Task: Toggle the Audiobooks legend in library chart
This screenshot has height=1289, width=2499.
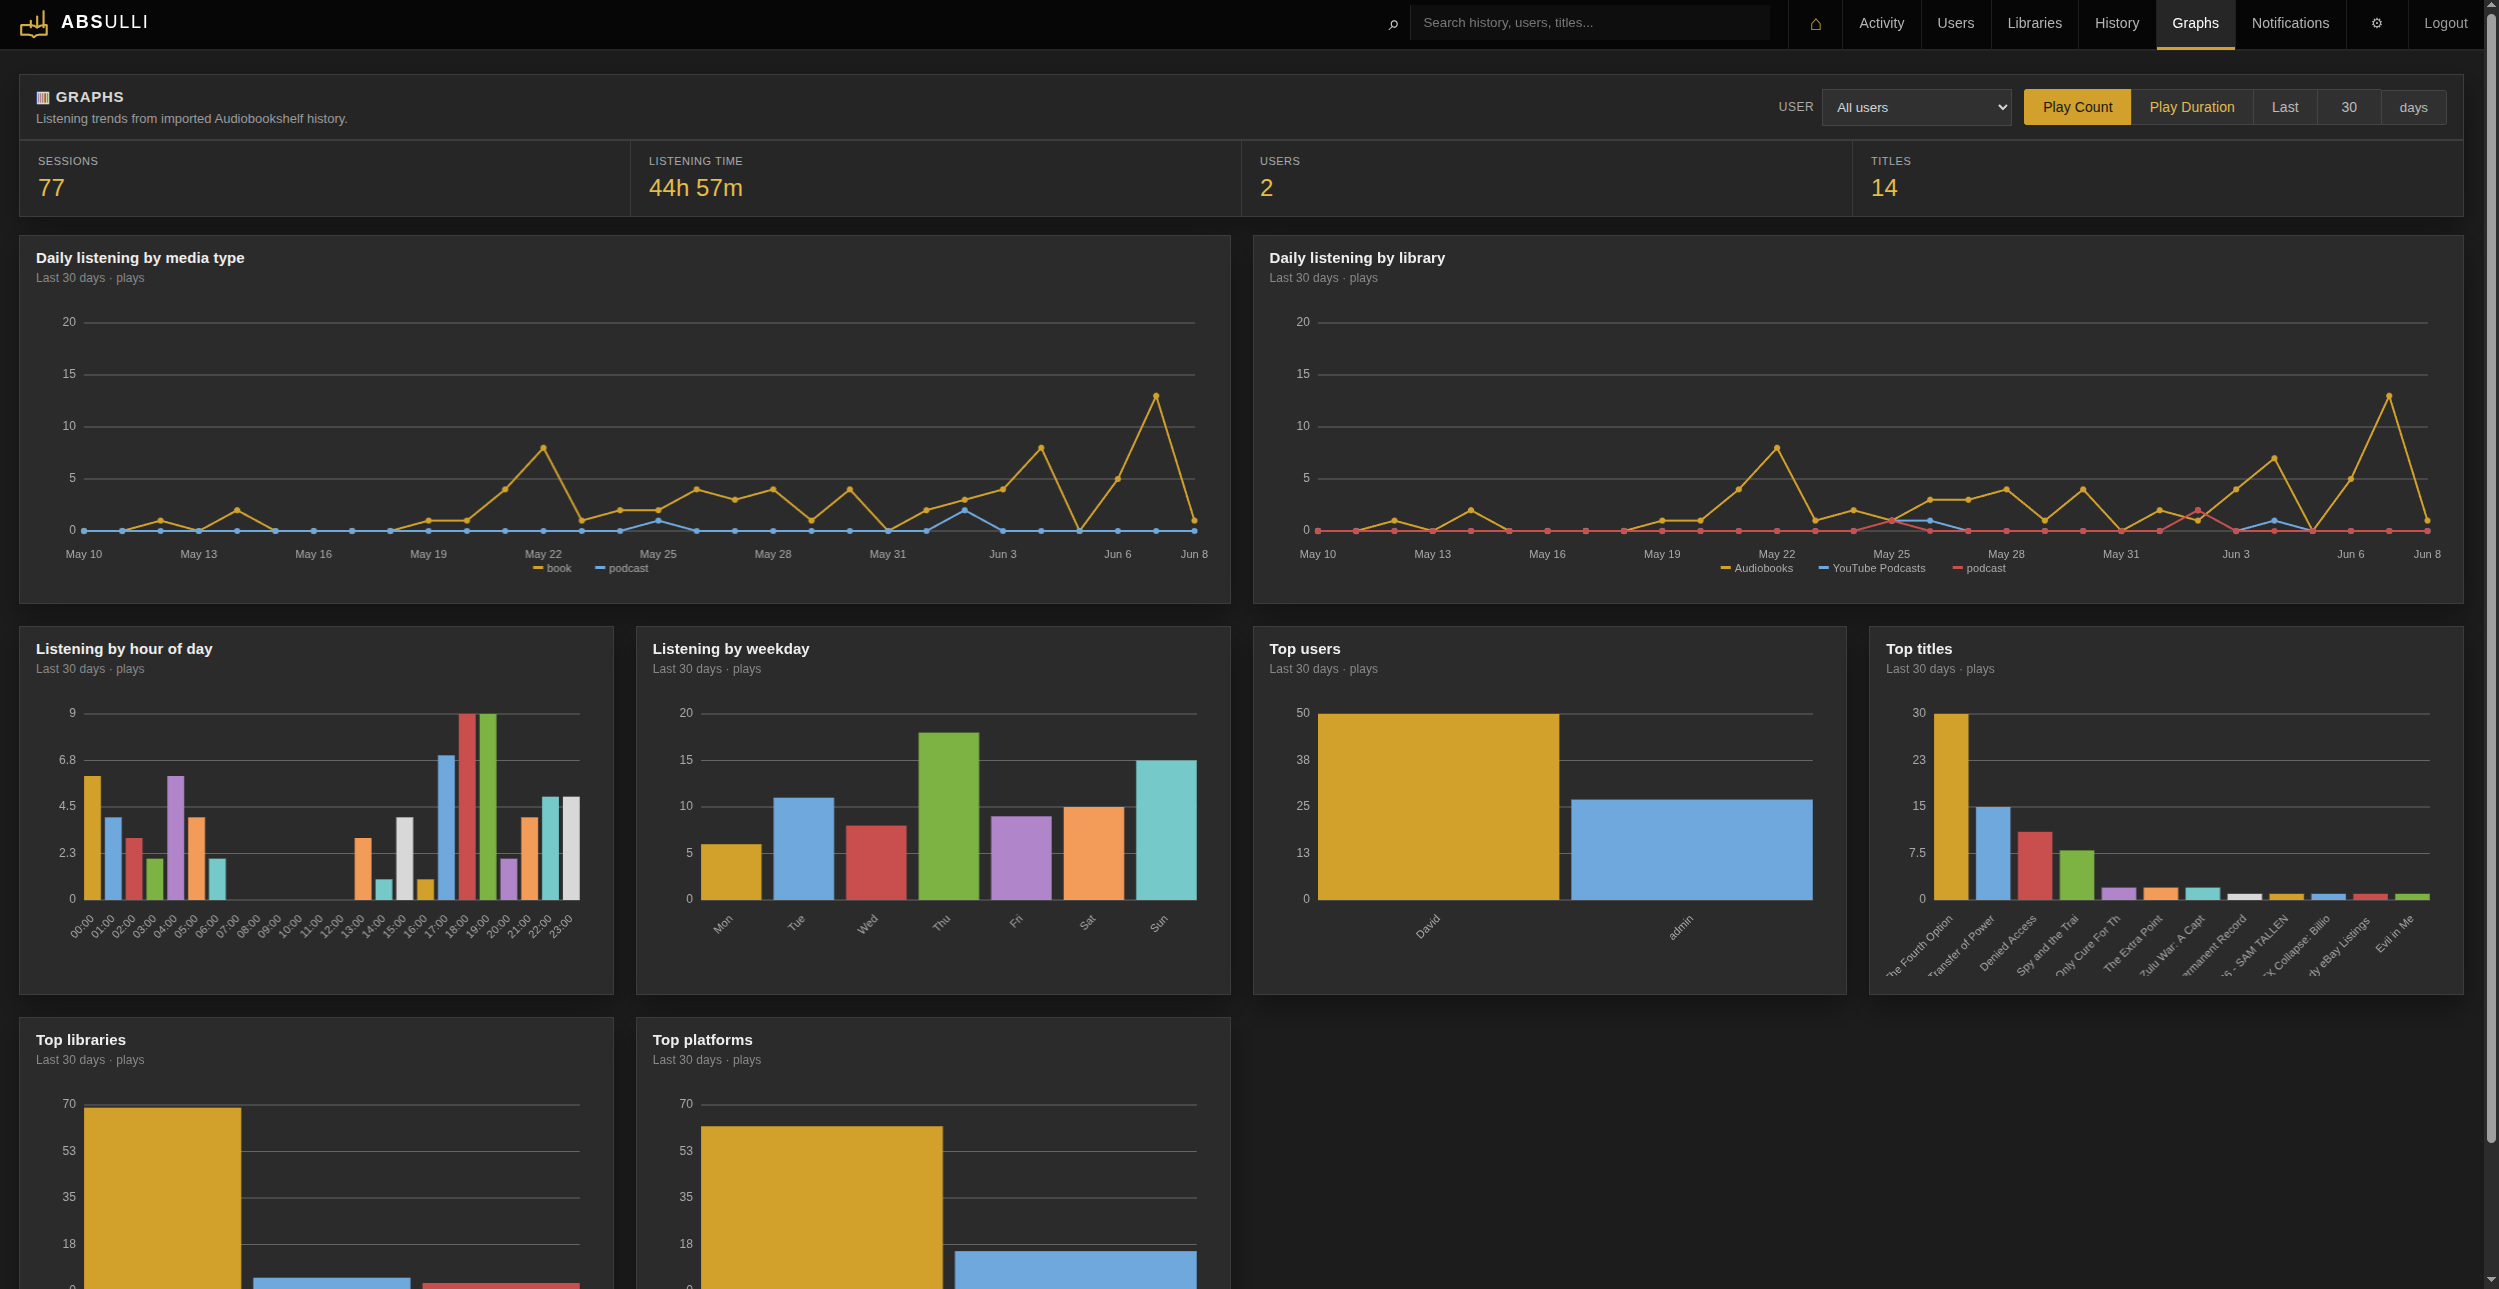Action: [1756, 568]
